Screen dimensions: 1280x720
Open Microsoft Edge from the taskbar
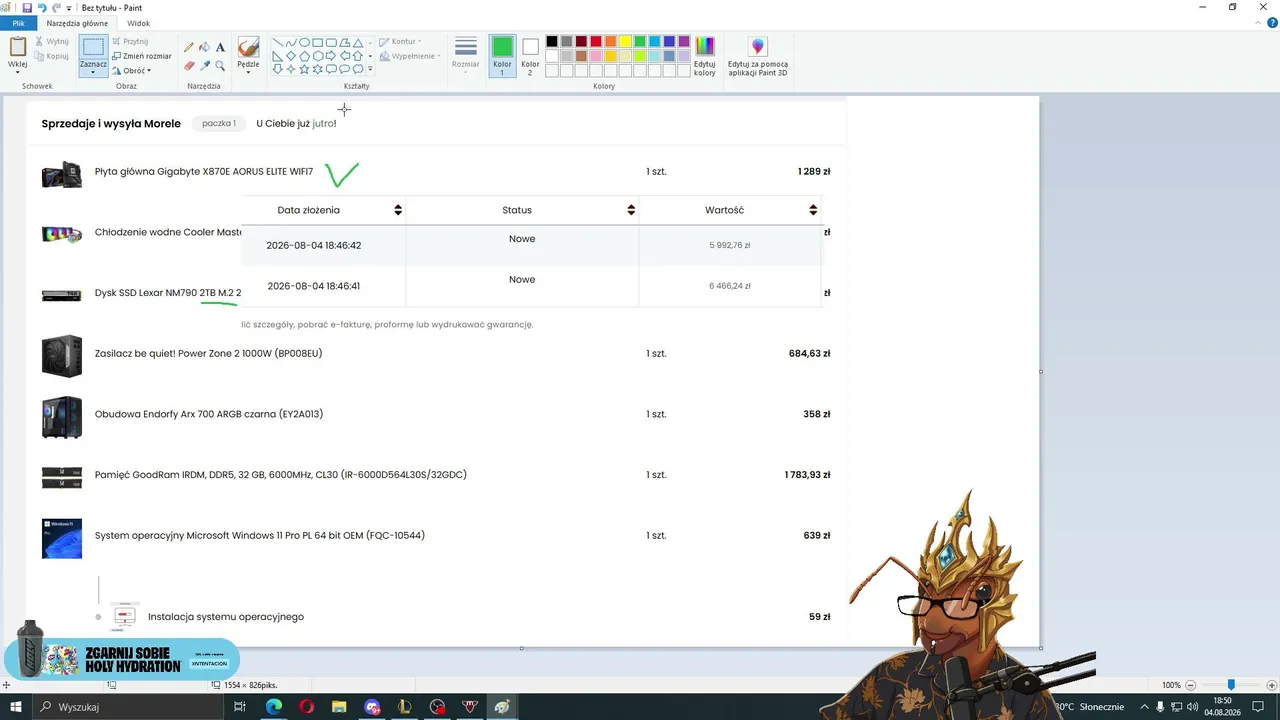(x=274, y=707)
